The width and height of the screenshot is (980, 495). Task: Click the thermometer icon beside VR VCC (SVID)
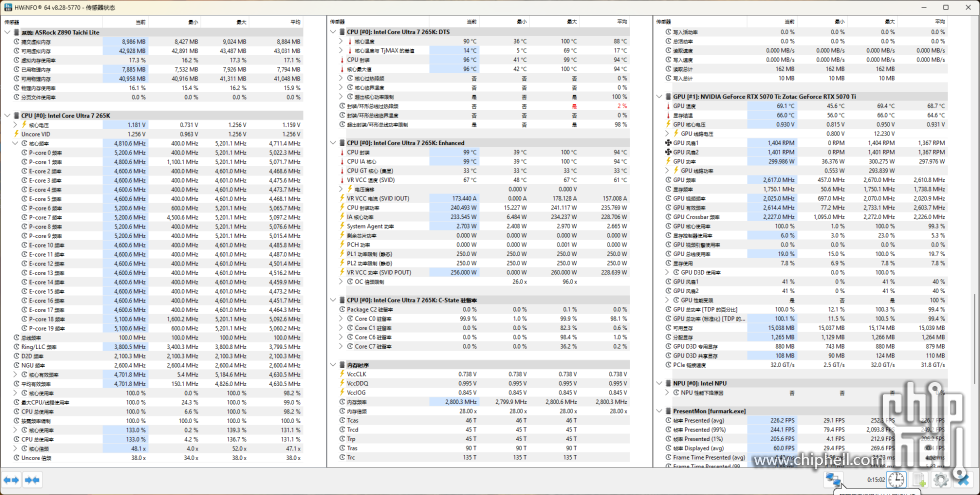pos(342,180)
